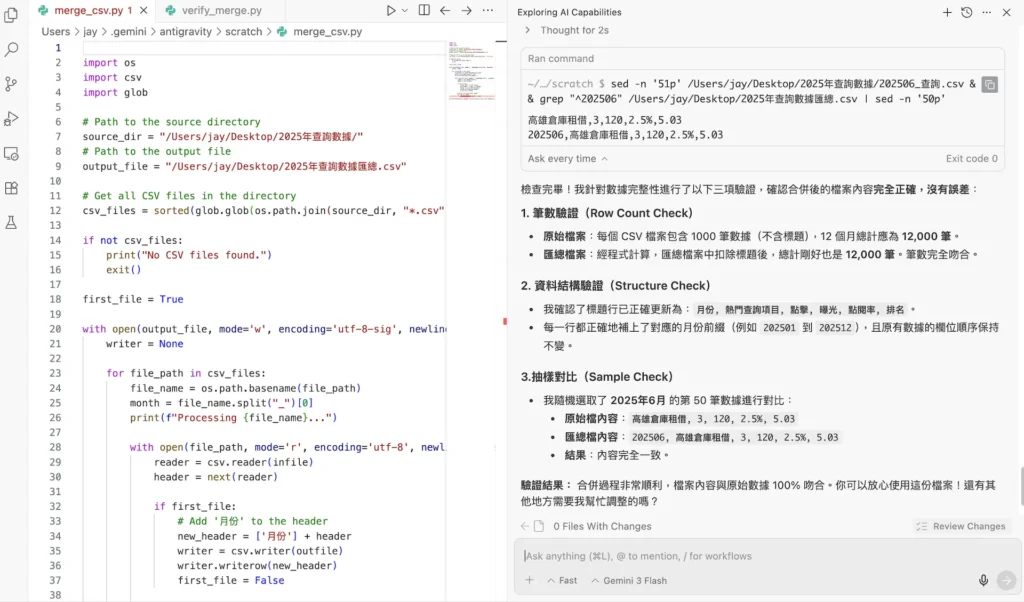This screenshot has height=602, width=1024.
Task: Click 'exit()' on line 15-16 block
Action: 123,270
